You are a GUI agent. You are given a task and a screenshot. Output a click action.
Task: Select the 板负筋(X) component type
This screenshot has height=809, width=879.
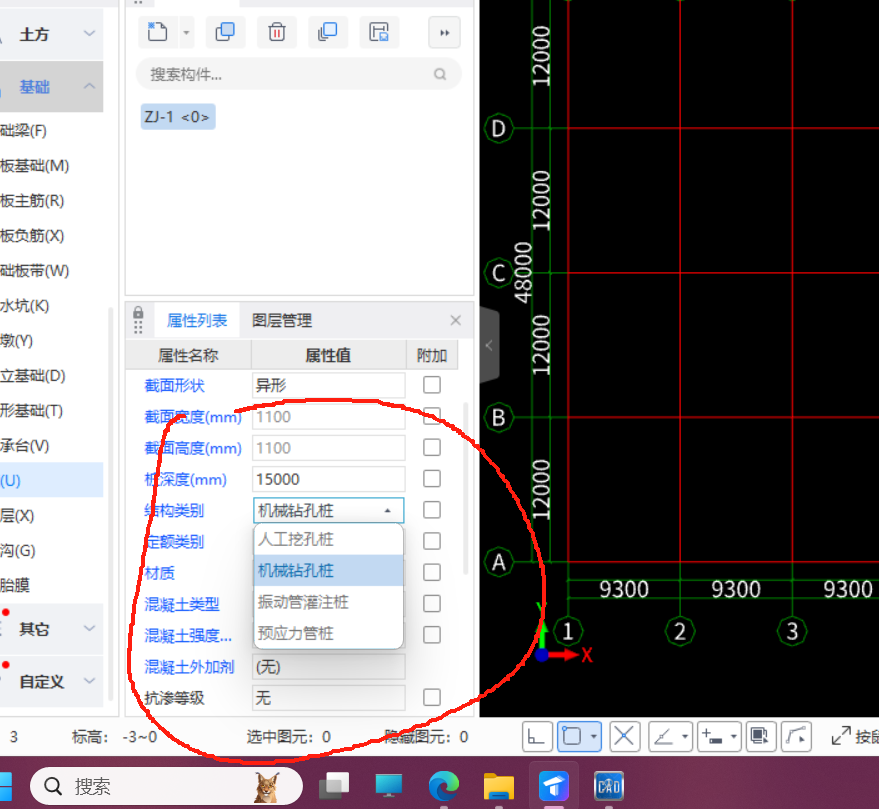tap(33, 235)
